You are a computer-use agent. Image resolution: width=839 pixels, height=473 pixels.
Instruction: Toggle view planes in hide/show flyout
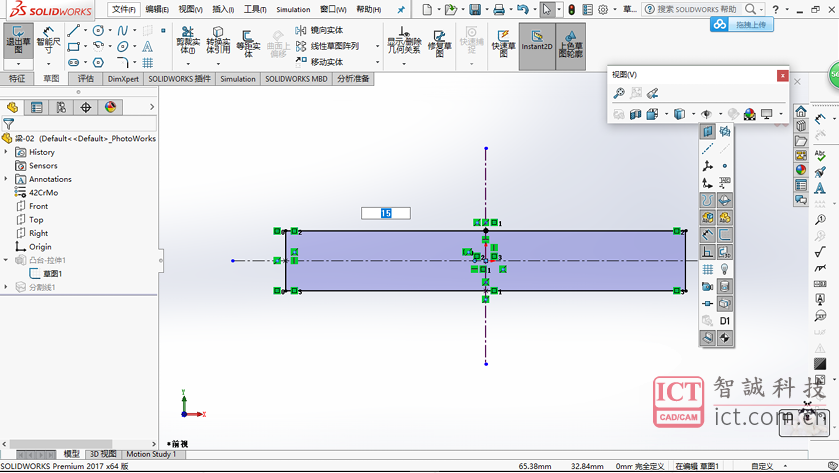tap(707, 131)
